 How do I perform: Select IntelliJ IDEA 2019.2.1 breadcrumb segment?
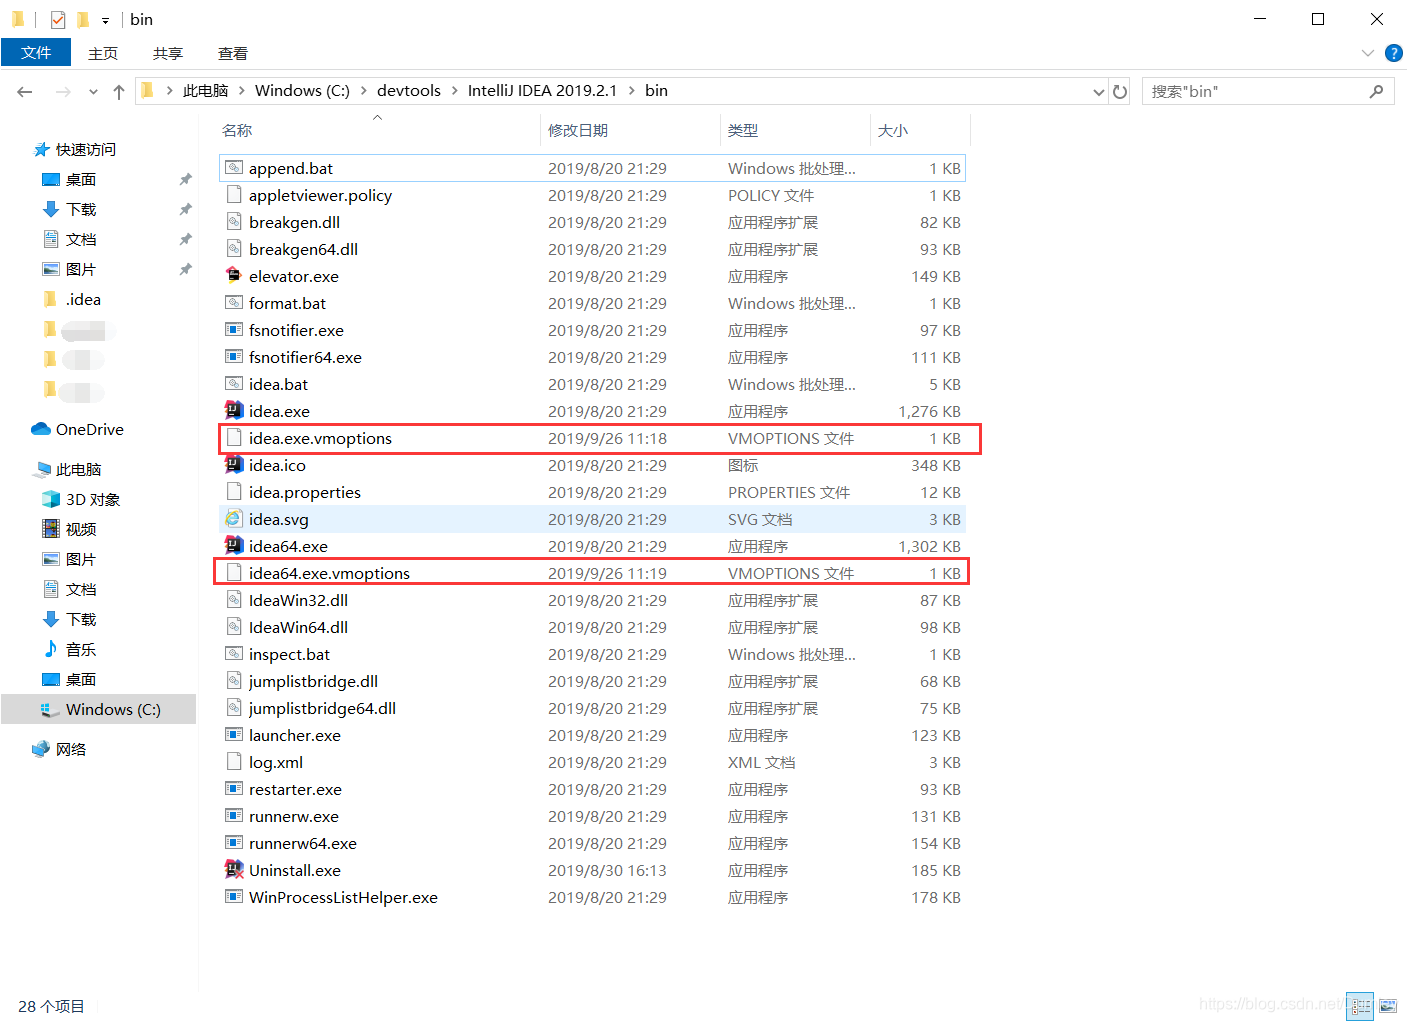pyautogui.click(x=543, y=91)
